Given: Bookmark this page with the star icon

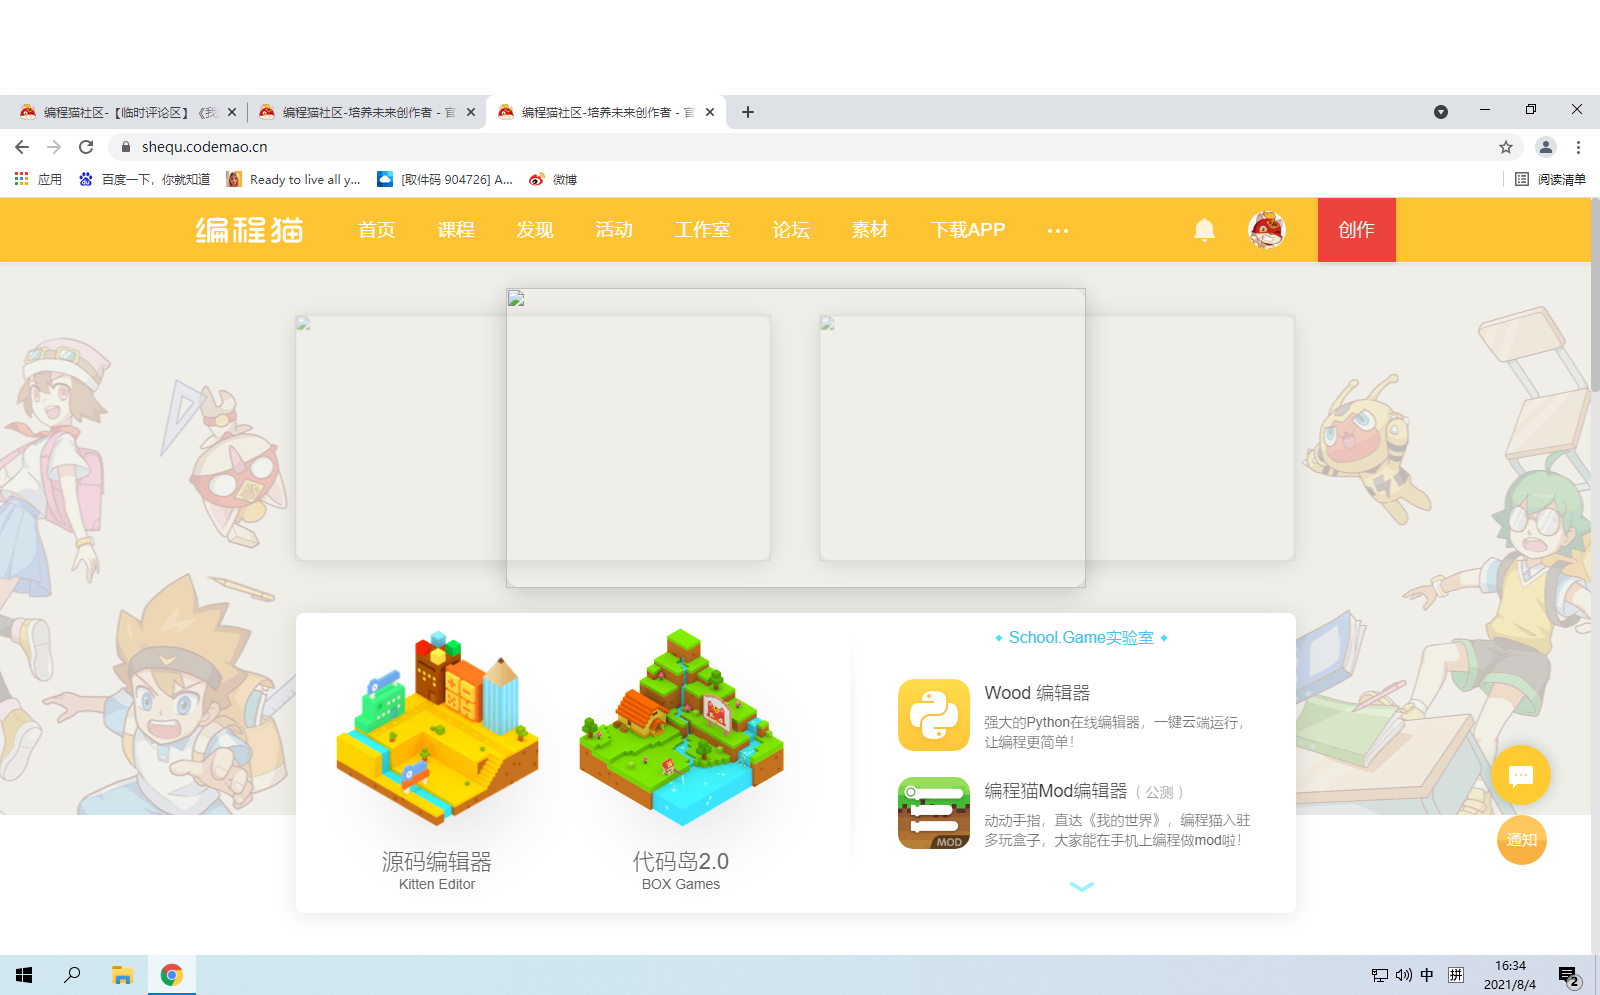Looking at the screenshot, I should point(1506,147).
